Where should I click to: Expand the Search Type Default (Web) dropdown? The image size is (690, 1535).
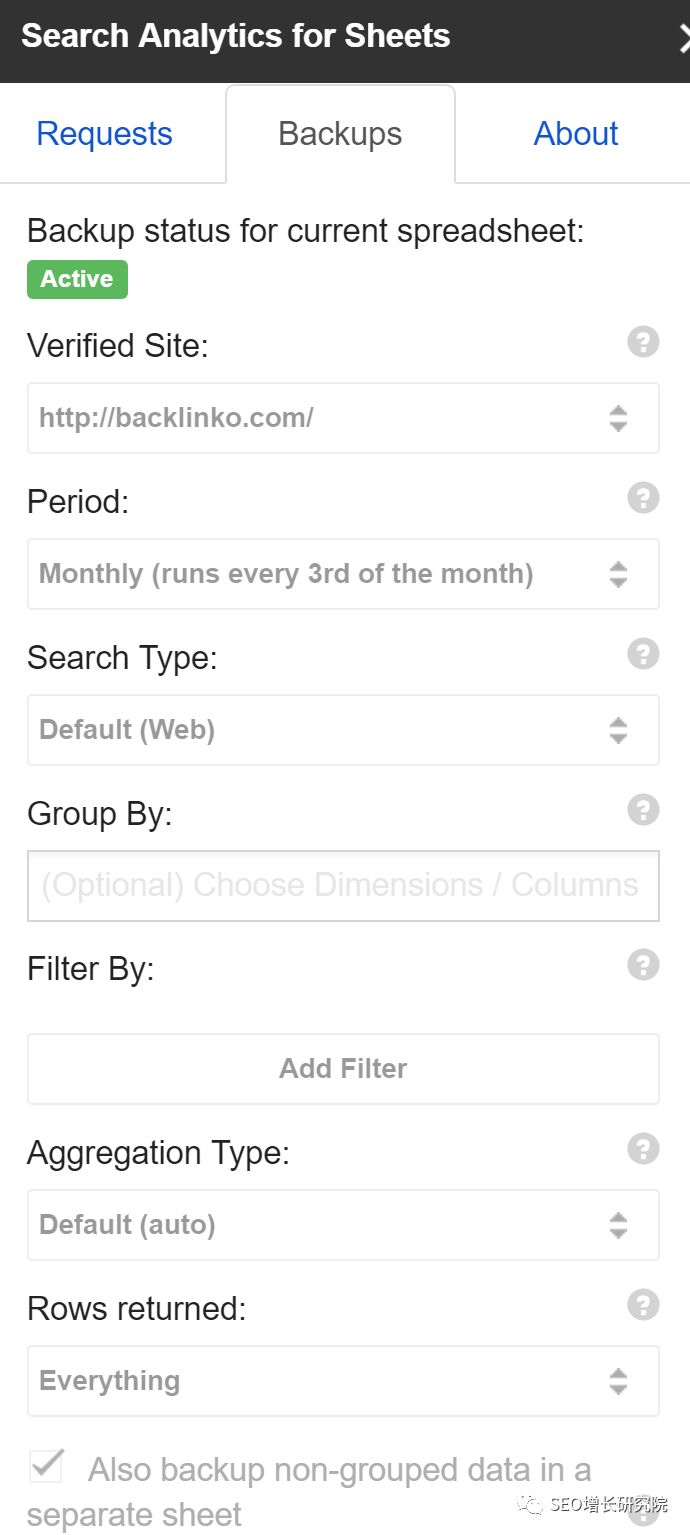click(343, 730)
